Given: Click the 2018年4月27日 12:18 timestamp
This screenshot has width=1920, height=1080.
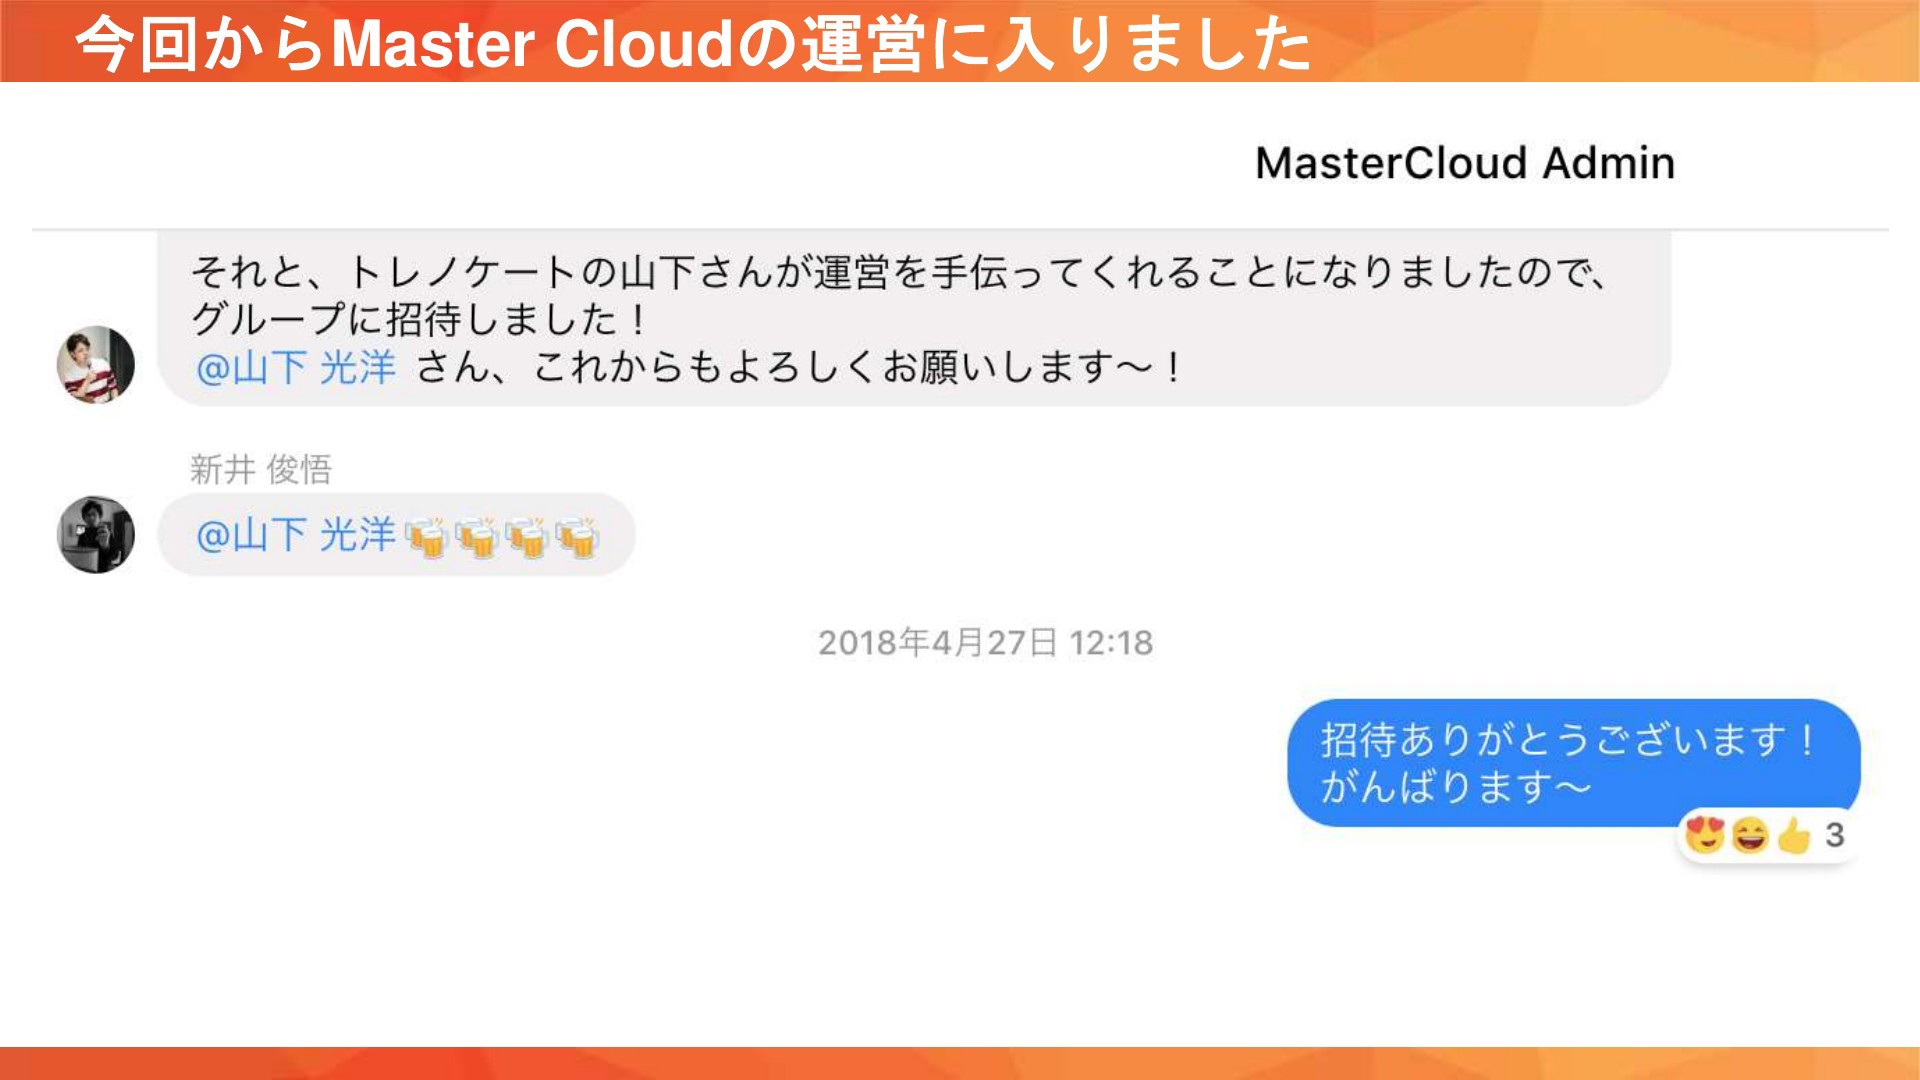Looking at the screenshot, I should 985,642.
